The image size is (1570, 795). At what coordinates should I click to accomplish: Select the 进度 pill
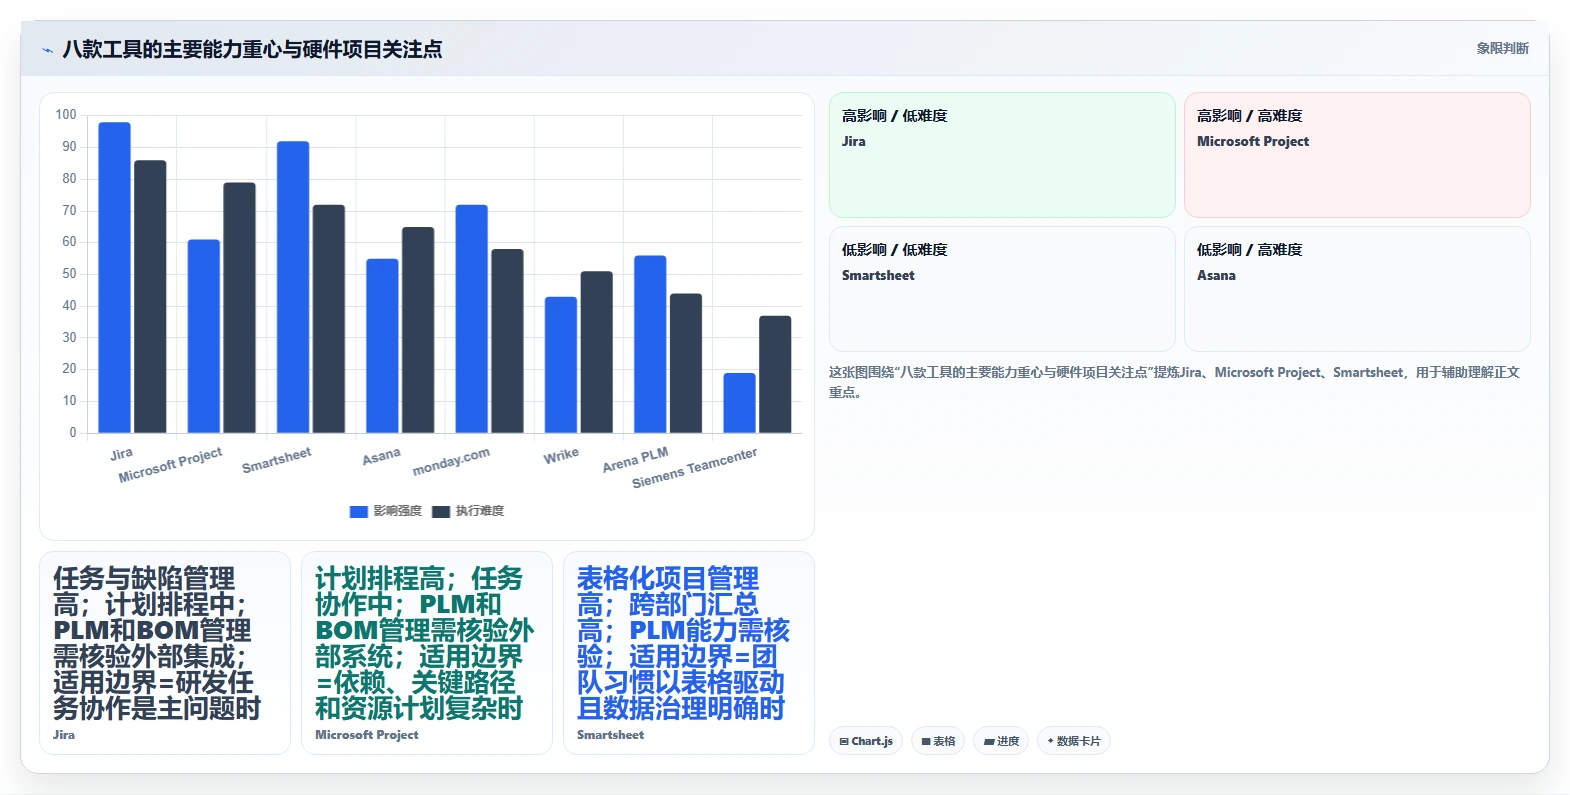pos(1001,741)
